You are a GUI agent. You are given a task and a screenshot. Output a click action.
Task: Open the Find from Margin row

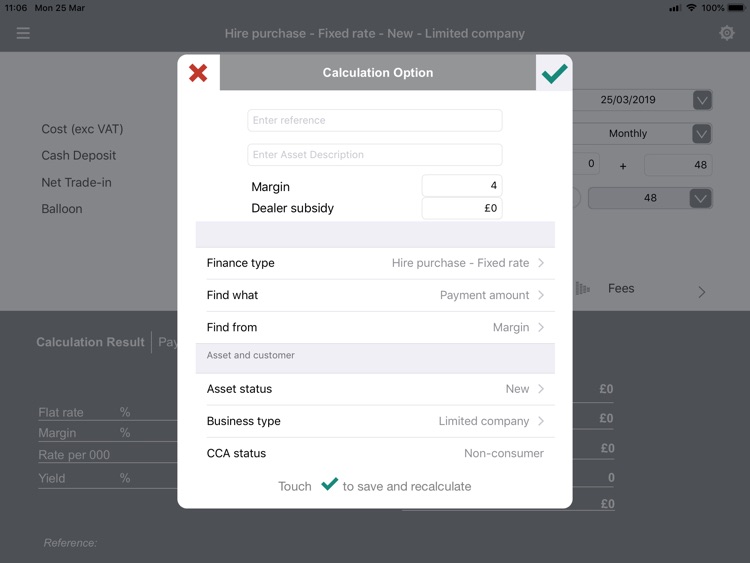click(x=375, y=327)
